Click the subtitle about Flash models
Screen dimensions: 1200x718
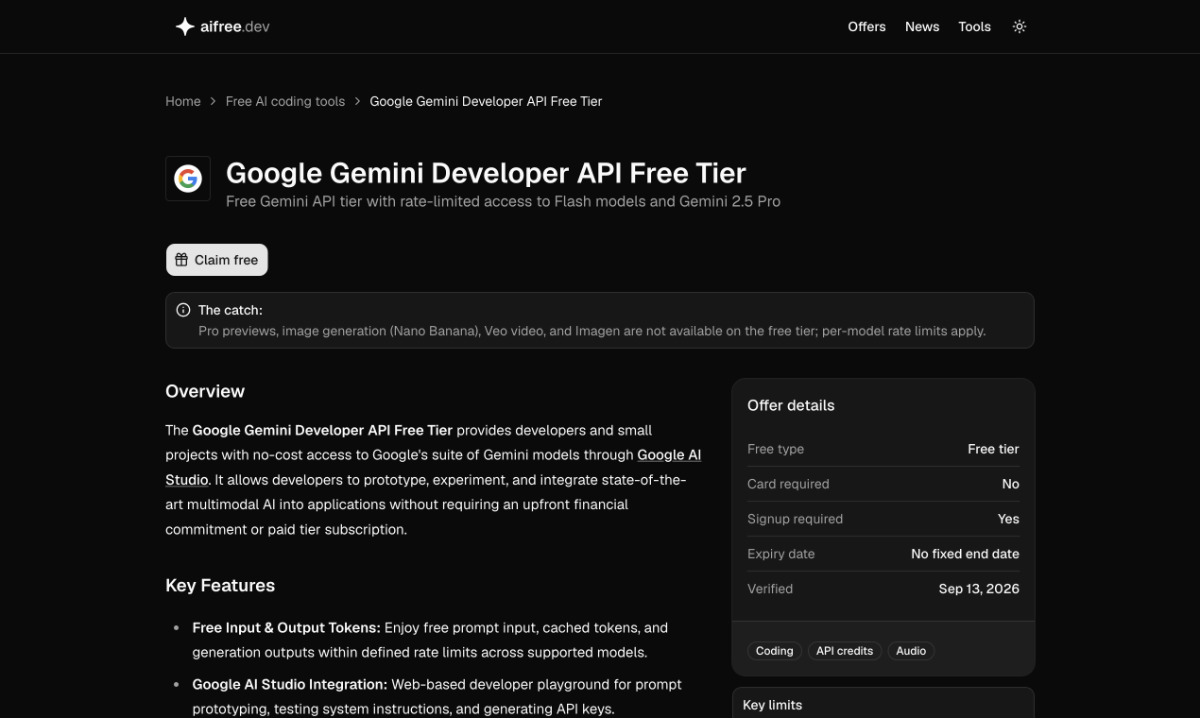[x=503, y=201]
